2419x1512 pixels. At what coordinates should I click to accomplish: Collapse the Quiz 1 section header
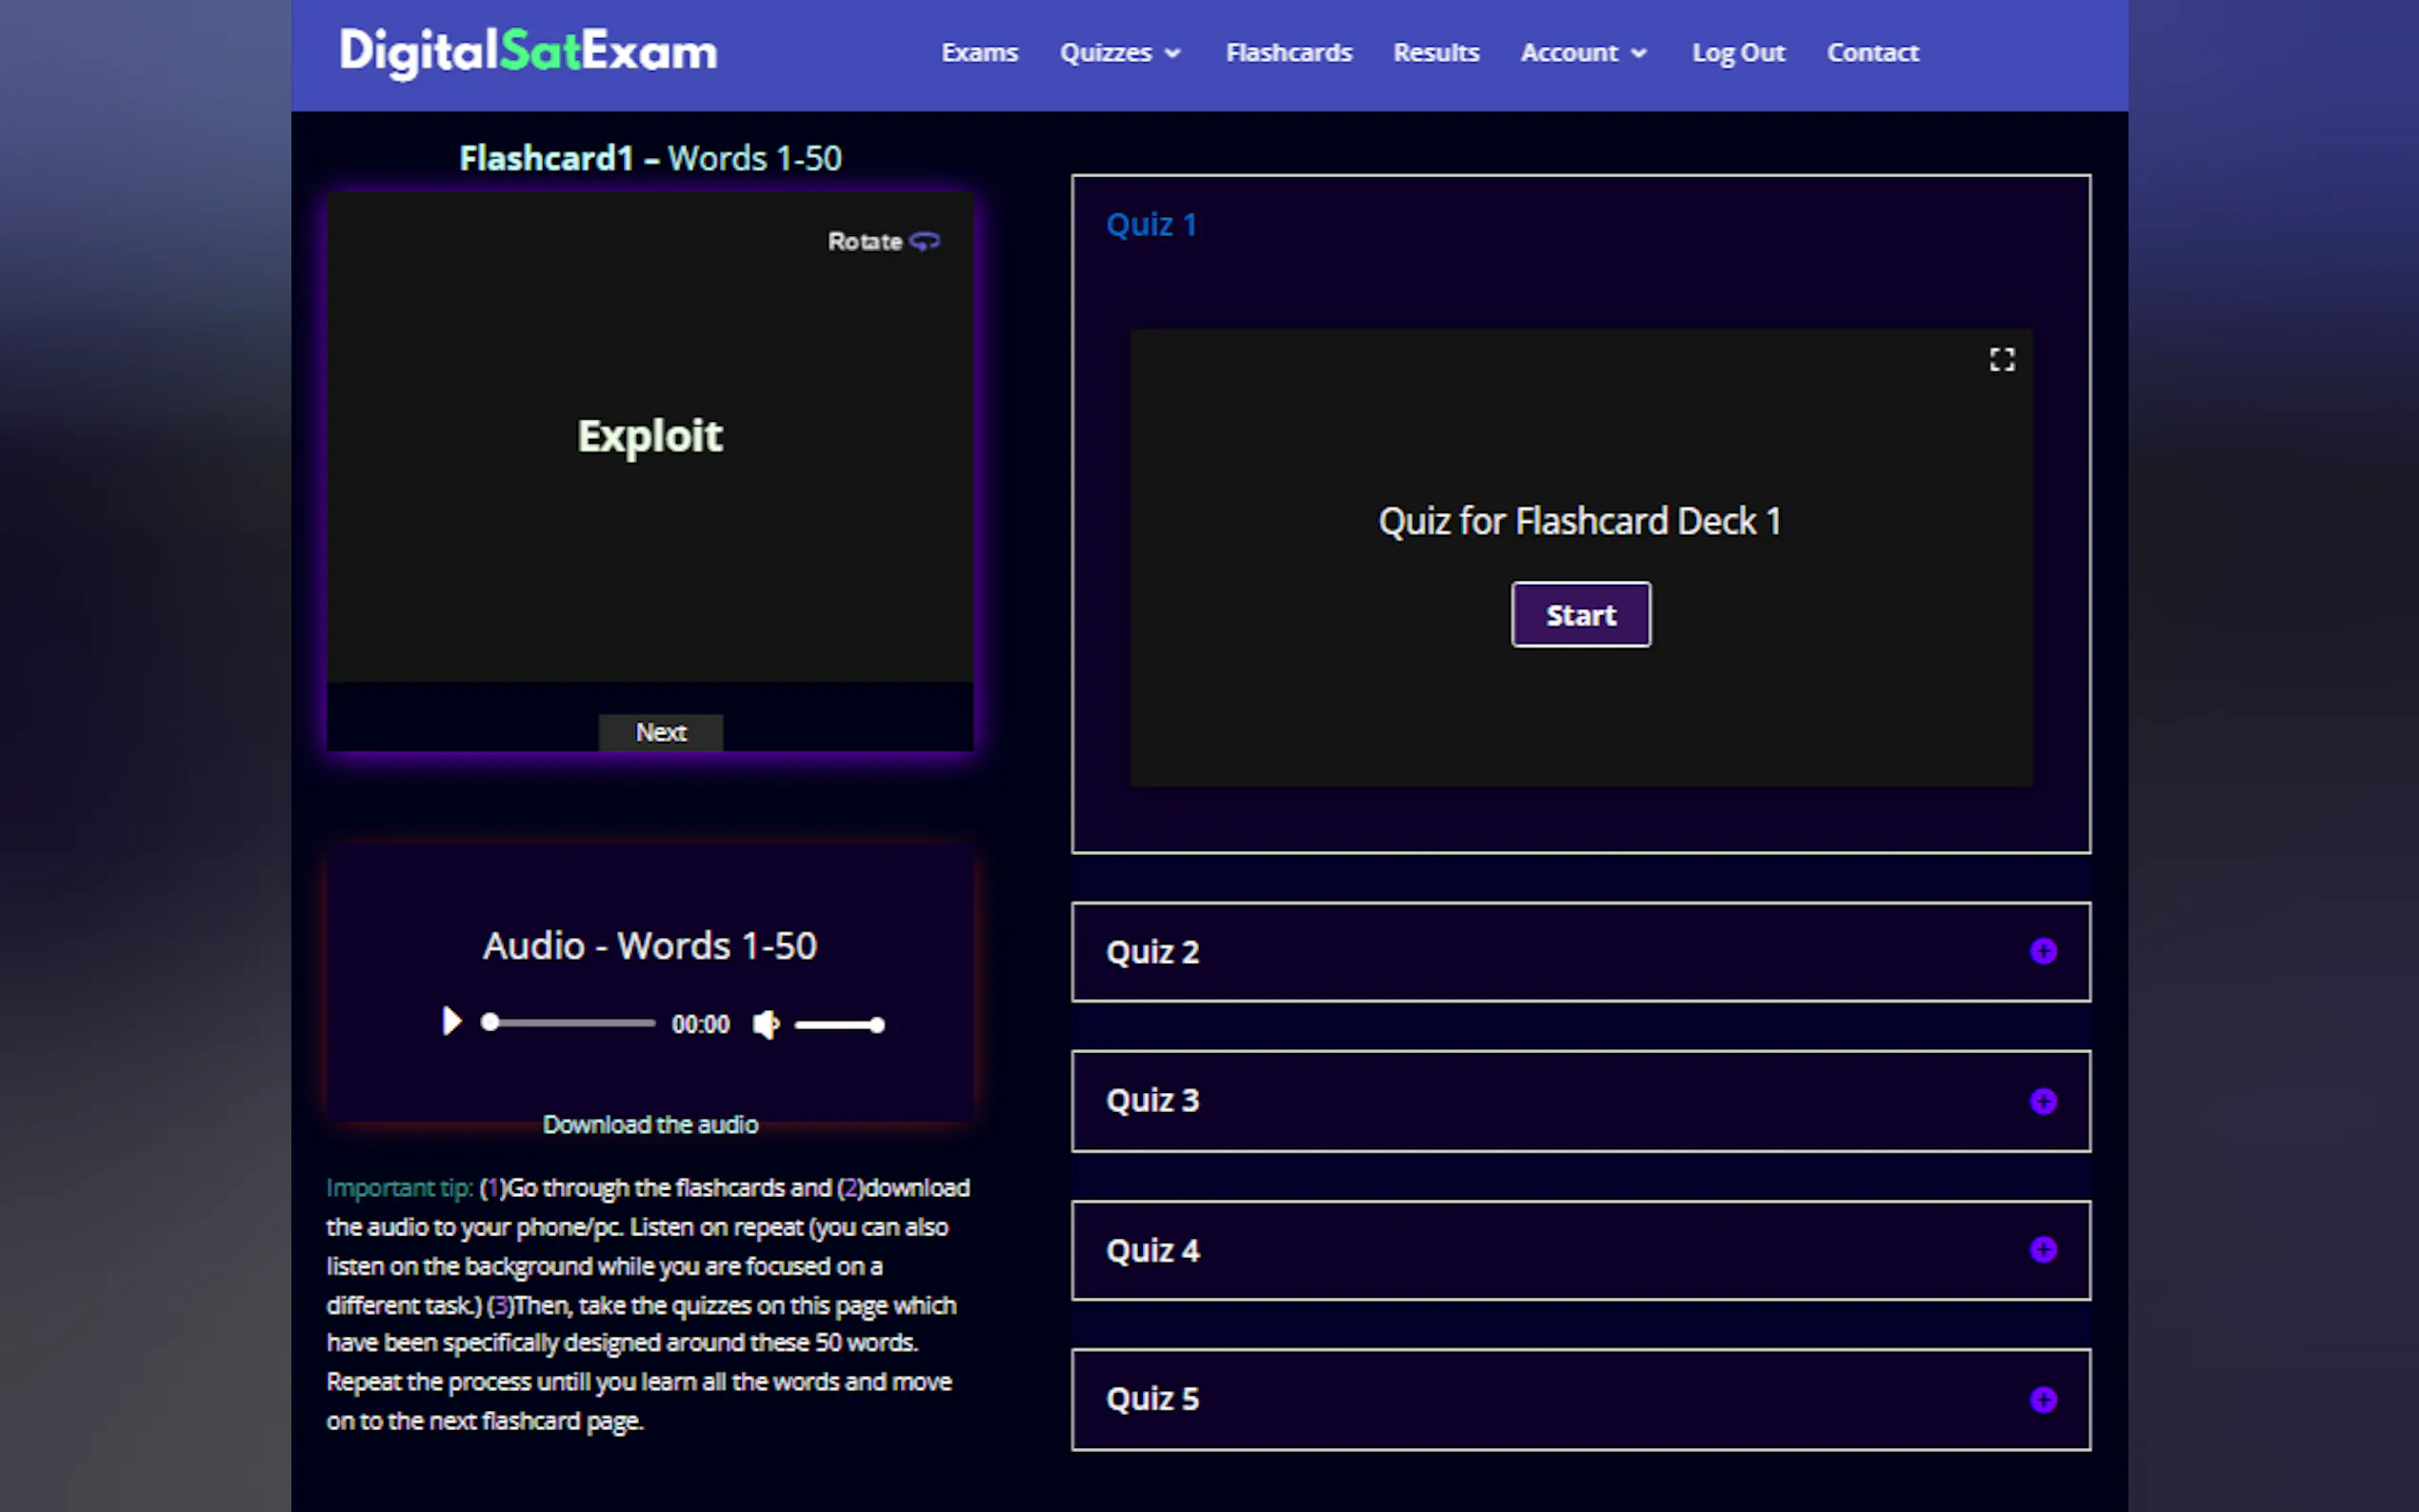(1151, 225)
